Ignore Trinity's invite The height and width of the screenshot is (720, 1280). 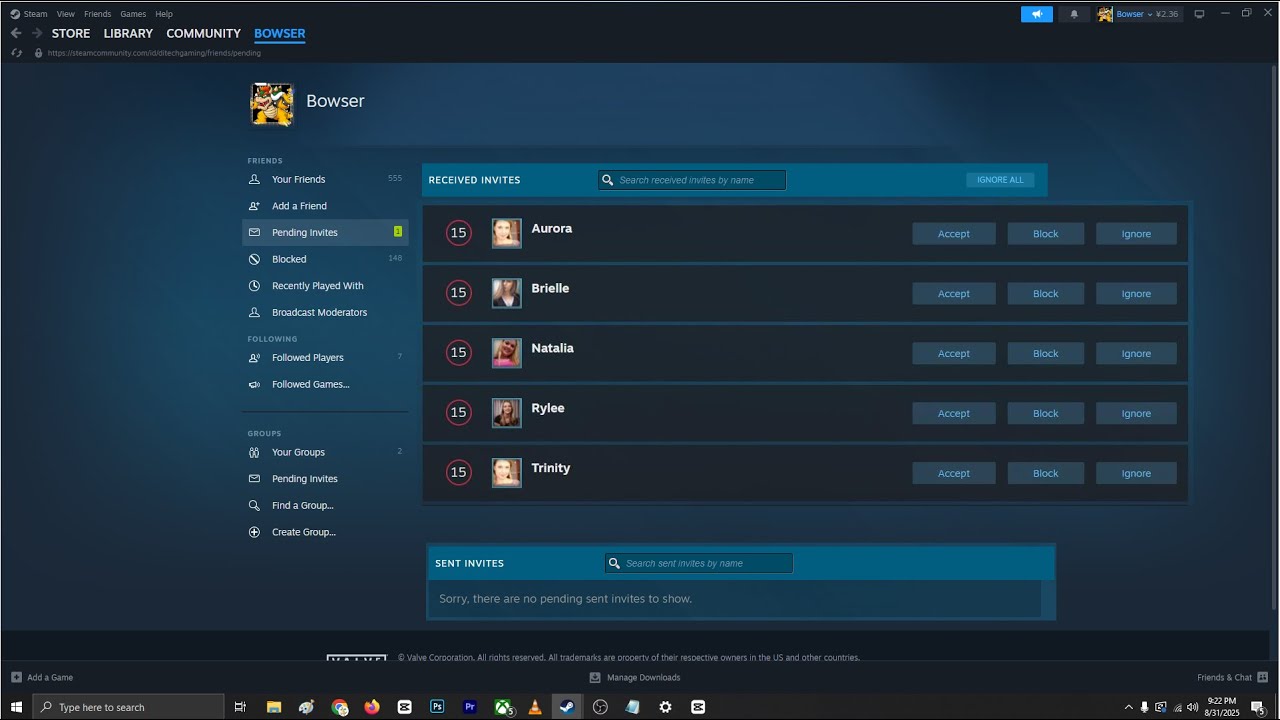point(1136,474)
